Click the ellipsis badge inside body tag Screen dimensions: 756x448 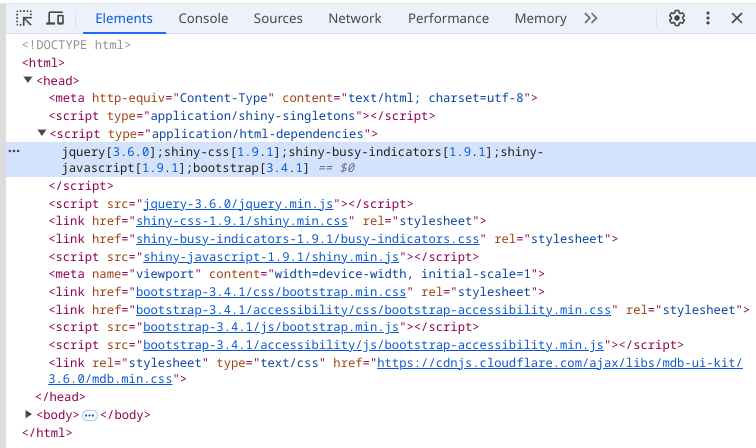tap(90, 415)
